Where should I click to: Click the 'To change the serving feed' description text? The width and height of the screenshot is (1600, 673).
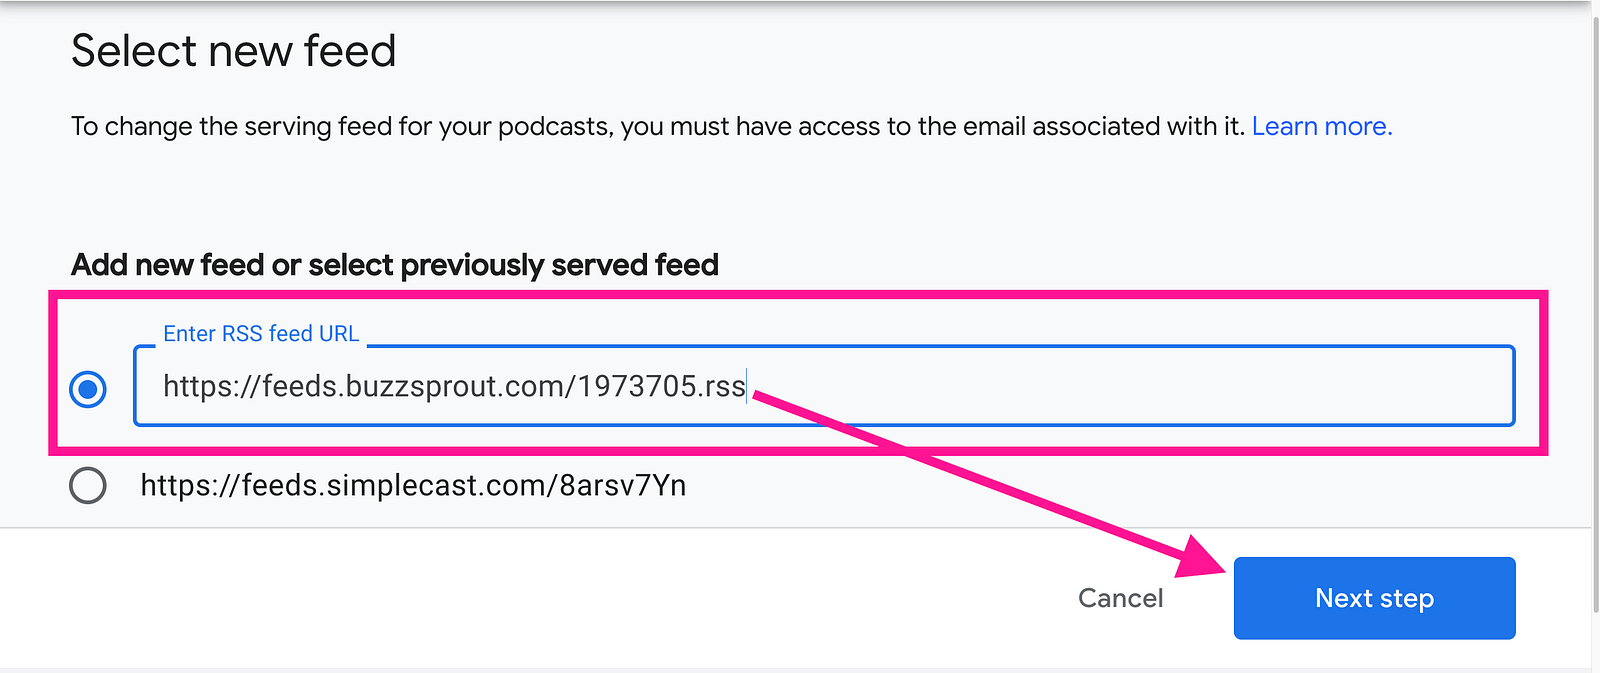tap(658, 126)
